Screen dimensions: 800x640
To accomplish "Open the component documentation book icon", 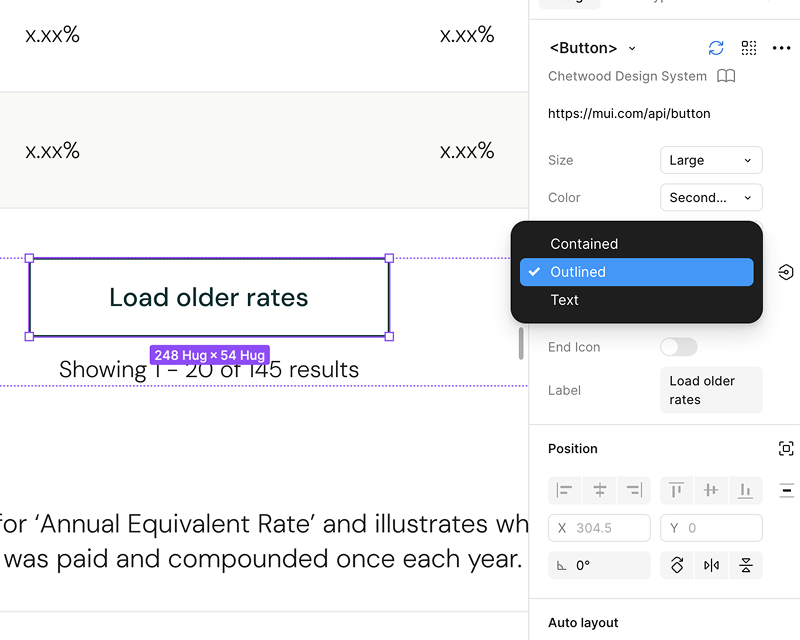I will click(727, 76).
